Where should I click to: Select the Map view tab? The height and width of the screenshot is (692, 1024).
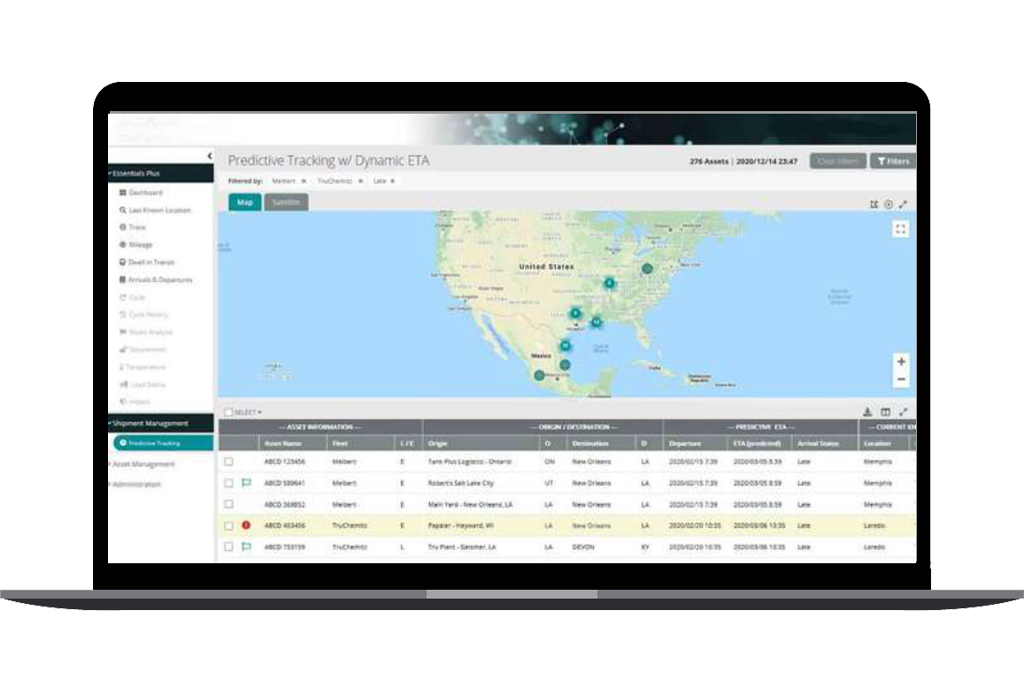[244, 202]
